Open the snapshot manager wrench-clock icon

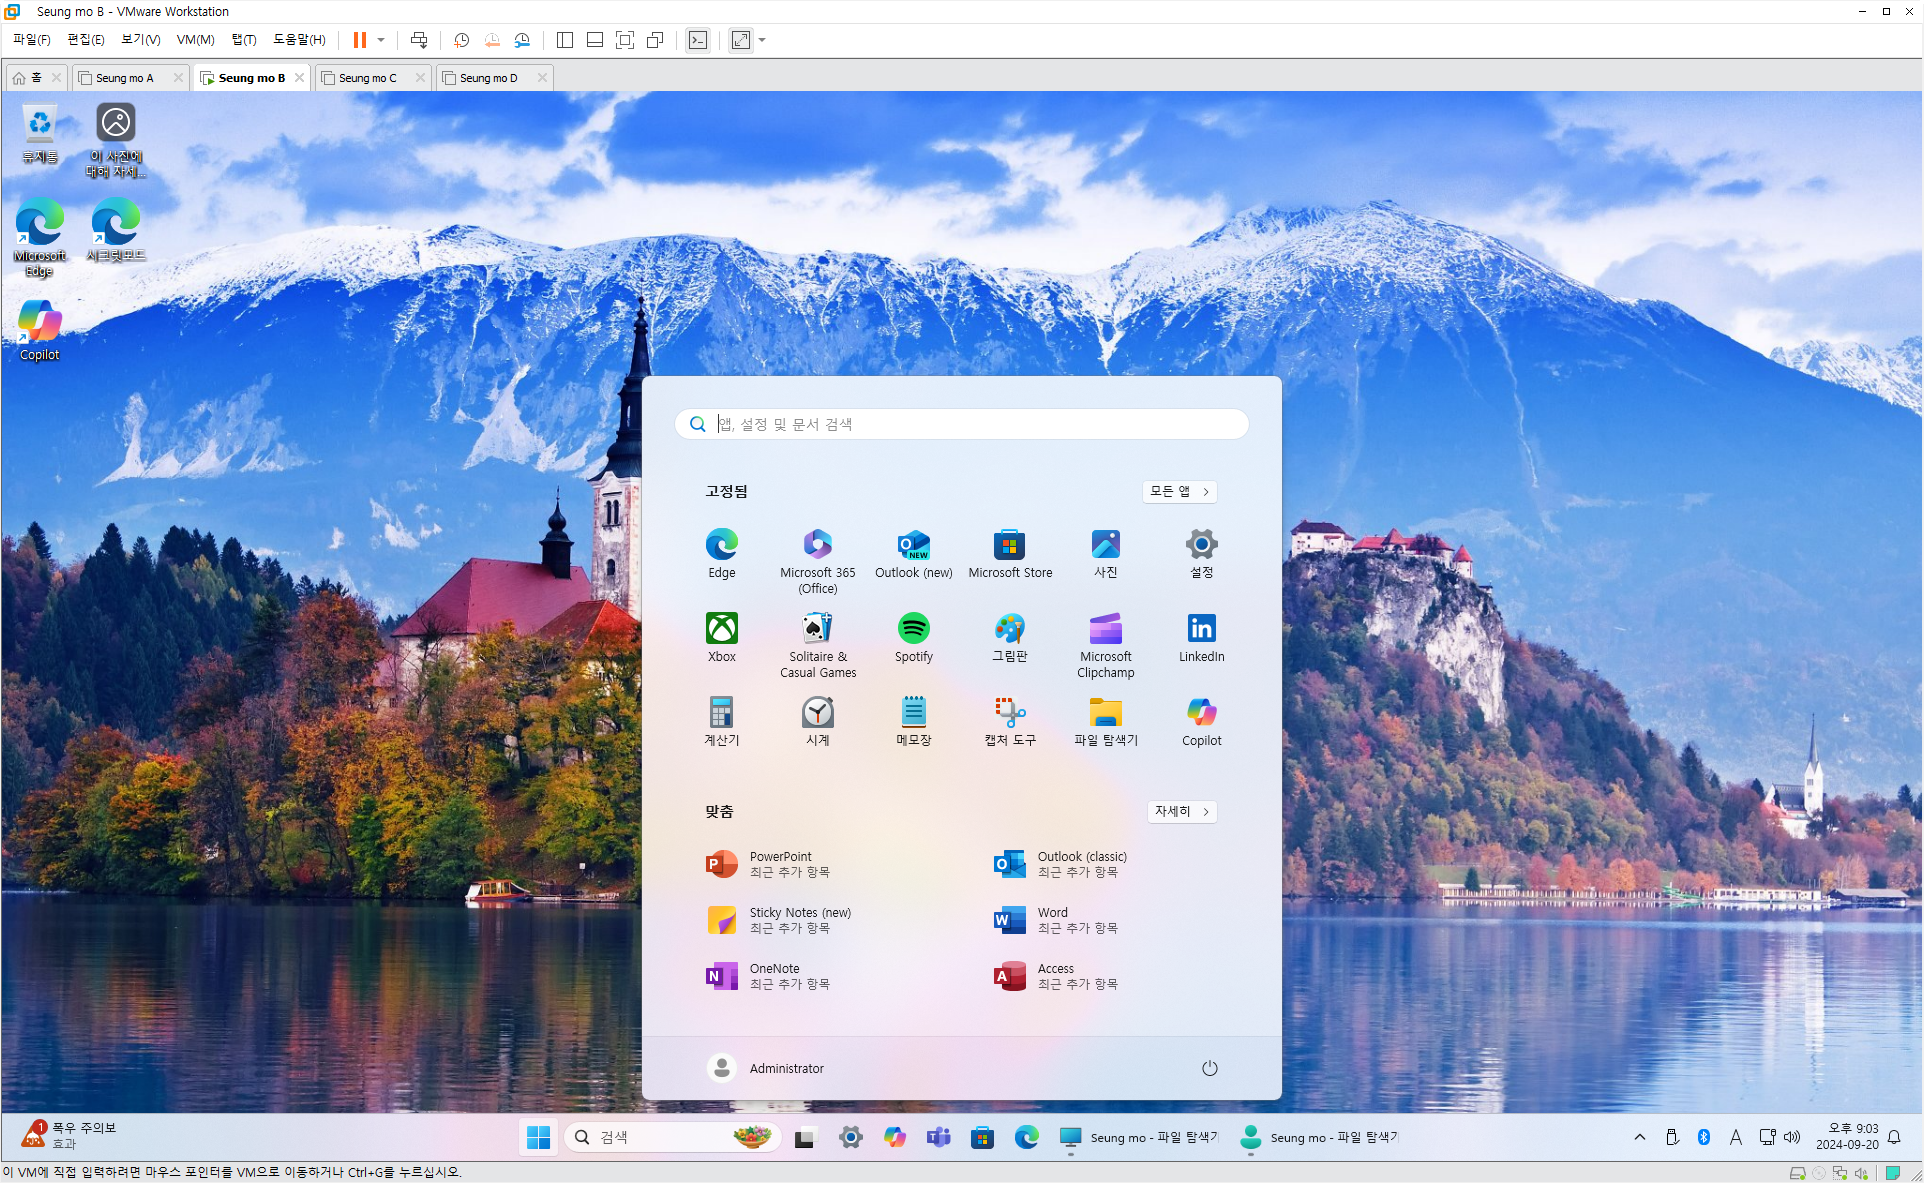click(x=522, y=40)
